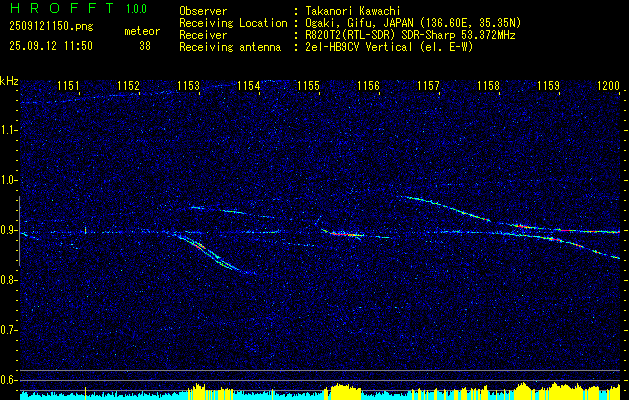Click the 1159 time axis label
The image size is (629, 400).
(548, 86)
